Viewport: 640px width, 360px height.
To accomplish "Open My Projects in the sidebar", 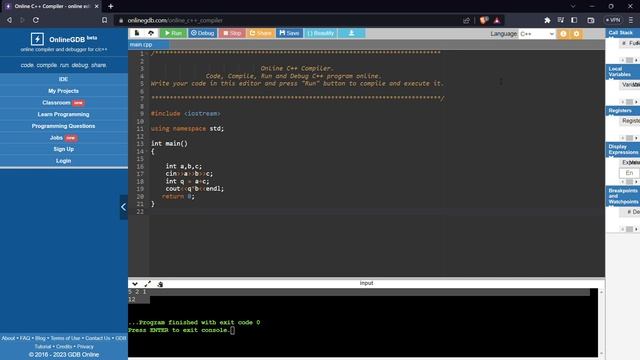I will click(x=63, y=91).
